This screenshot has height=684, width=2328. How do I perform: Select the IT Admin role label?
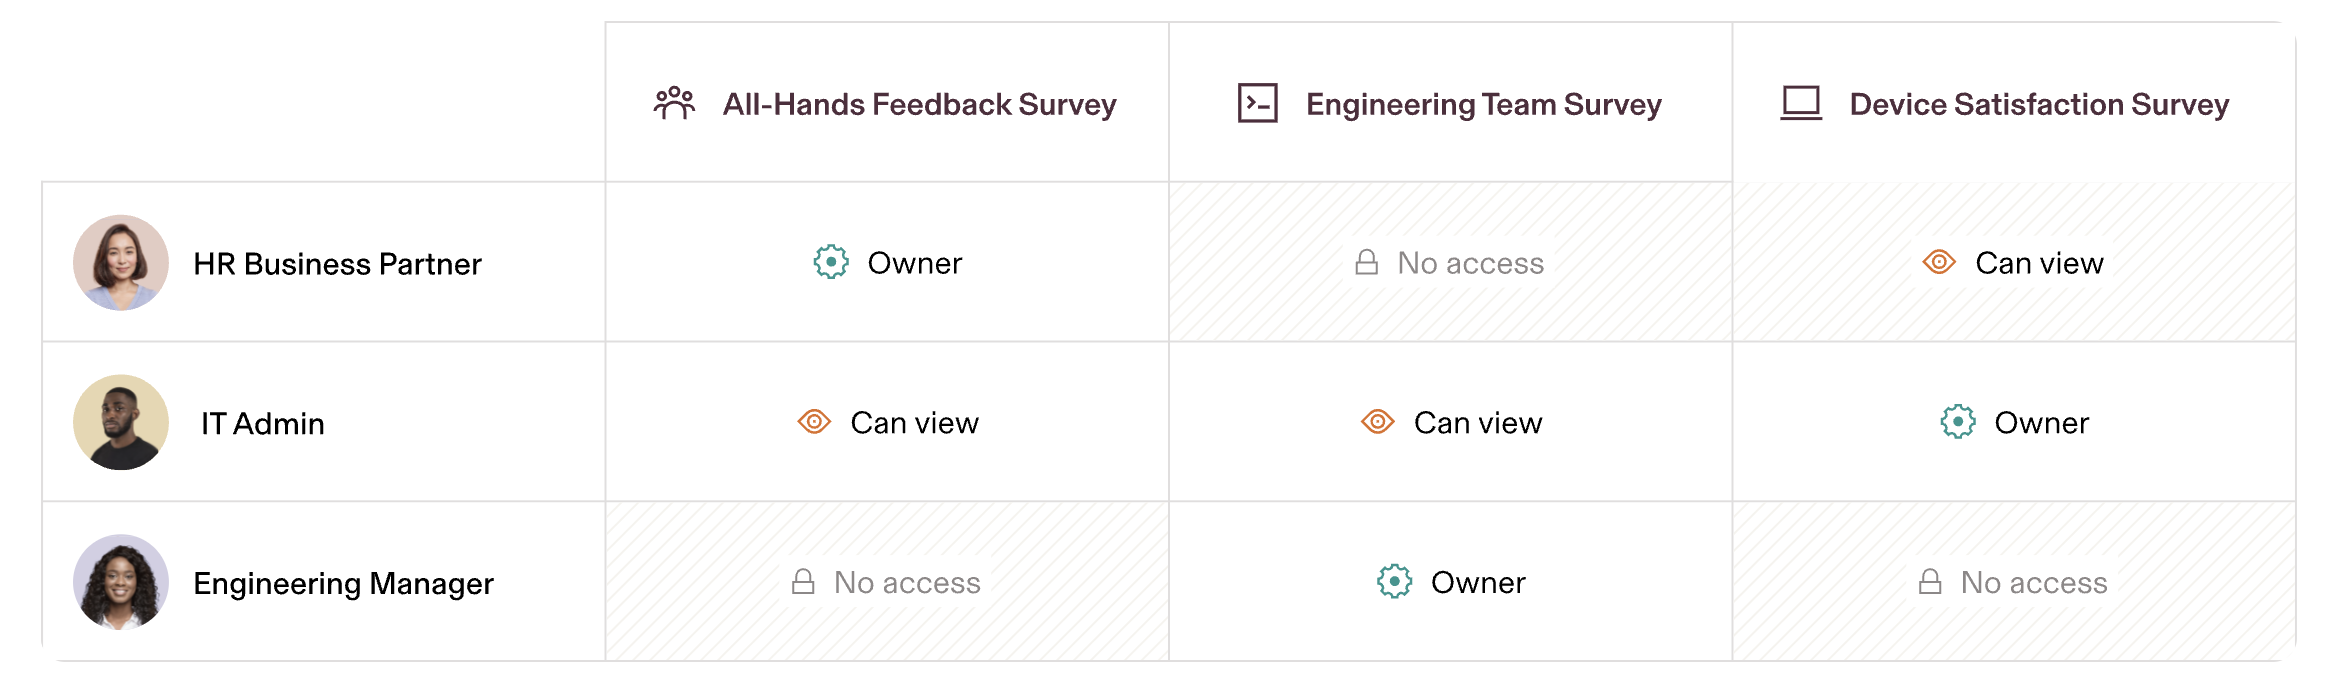pyautogui.click(x=263, y=424)
